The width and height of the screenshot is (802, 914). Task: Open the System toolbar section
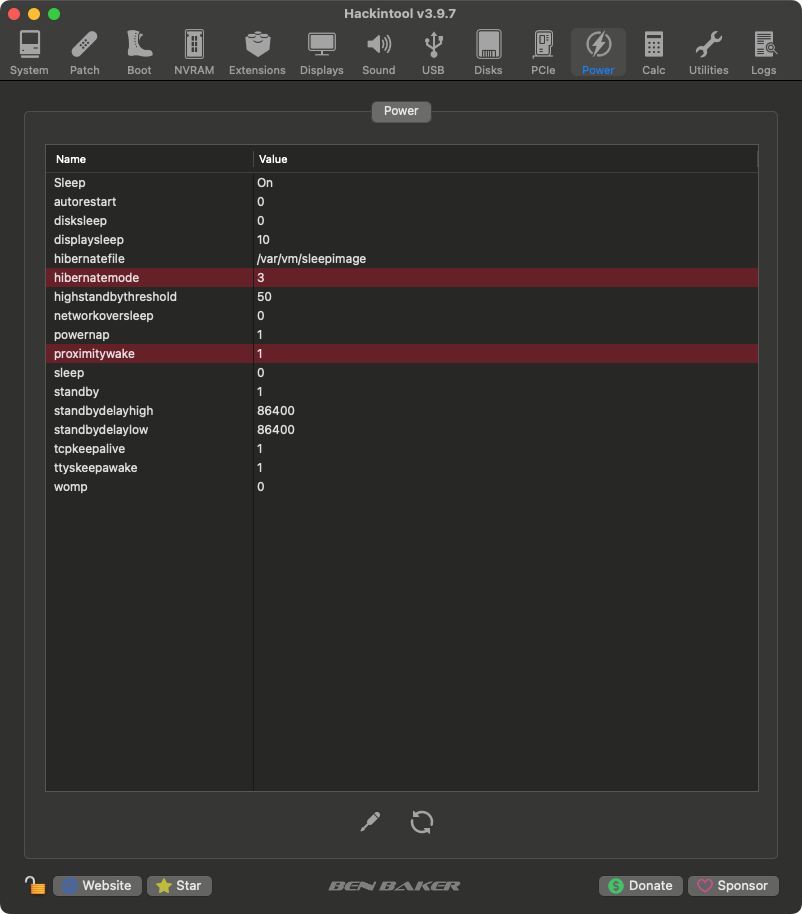click(x=29, y=52)
